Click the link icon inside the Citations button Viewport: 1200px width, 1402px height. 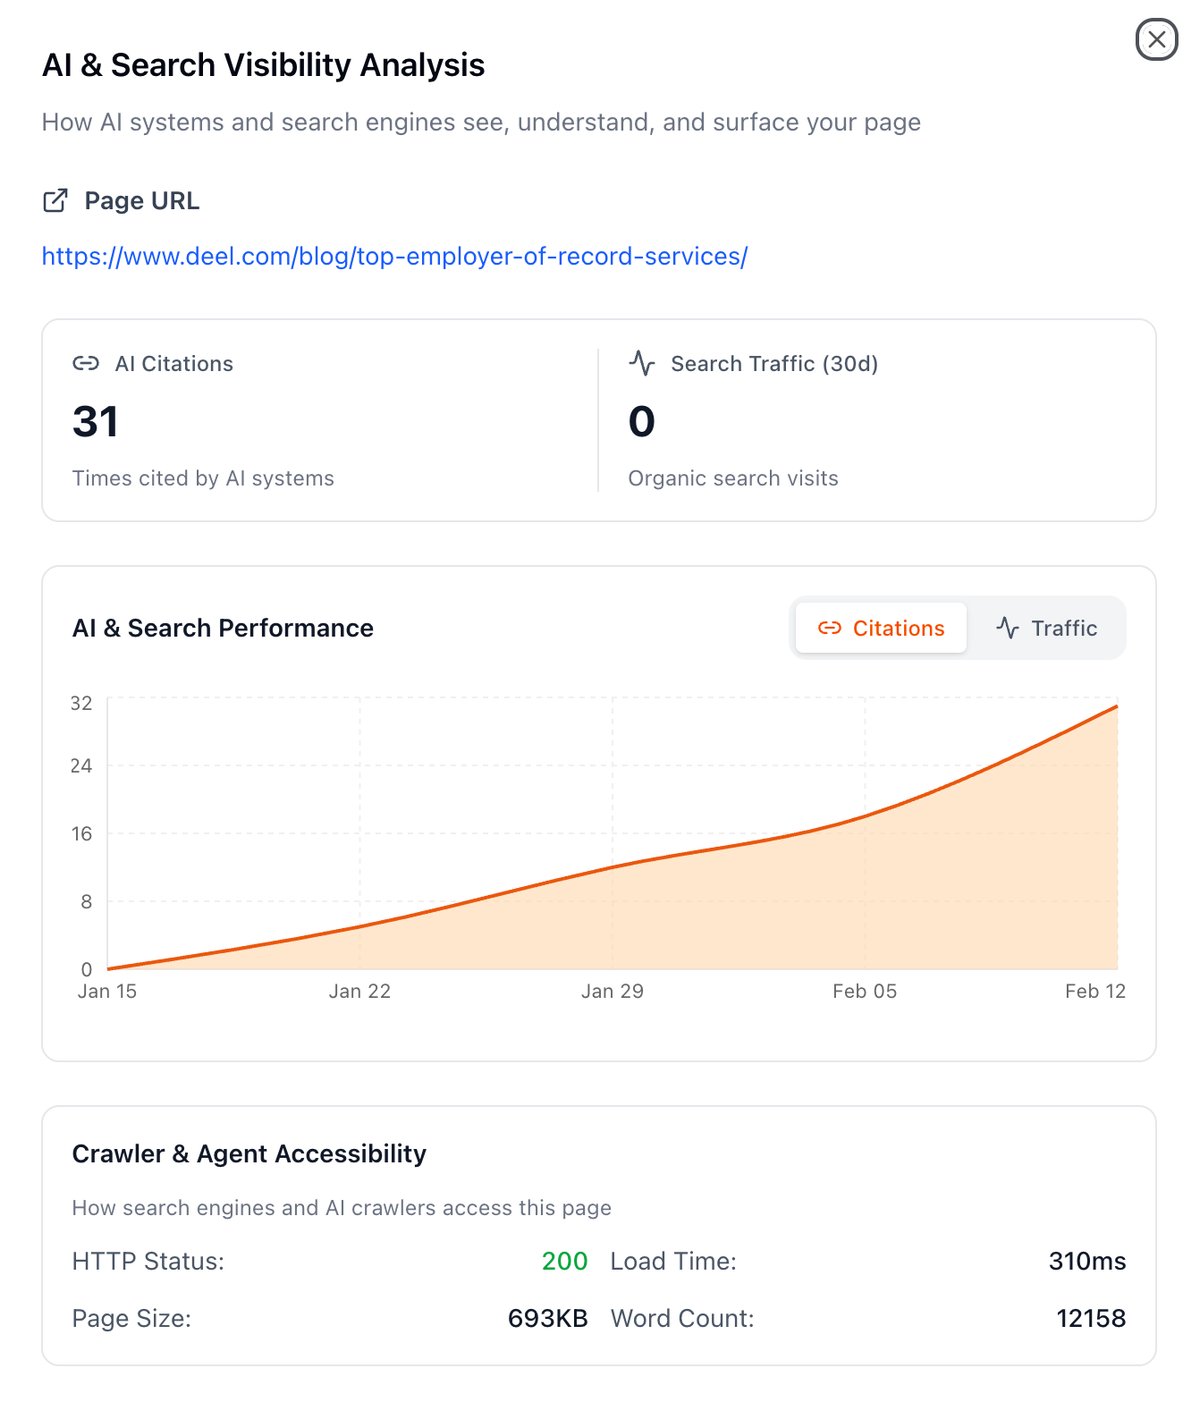(828, 628)
